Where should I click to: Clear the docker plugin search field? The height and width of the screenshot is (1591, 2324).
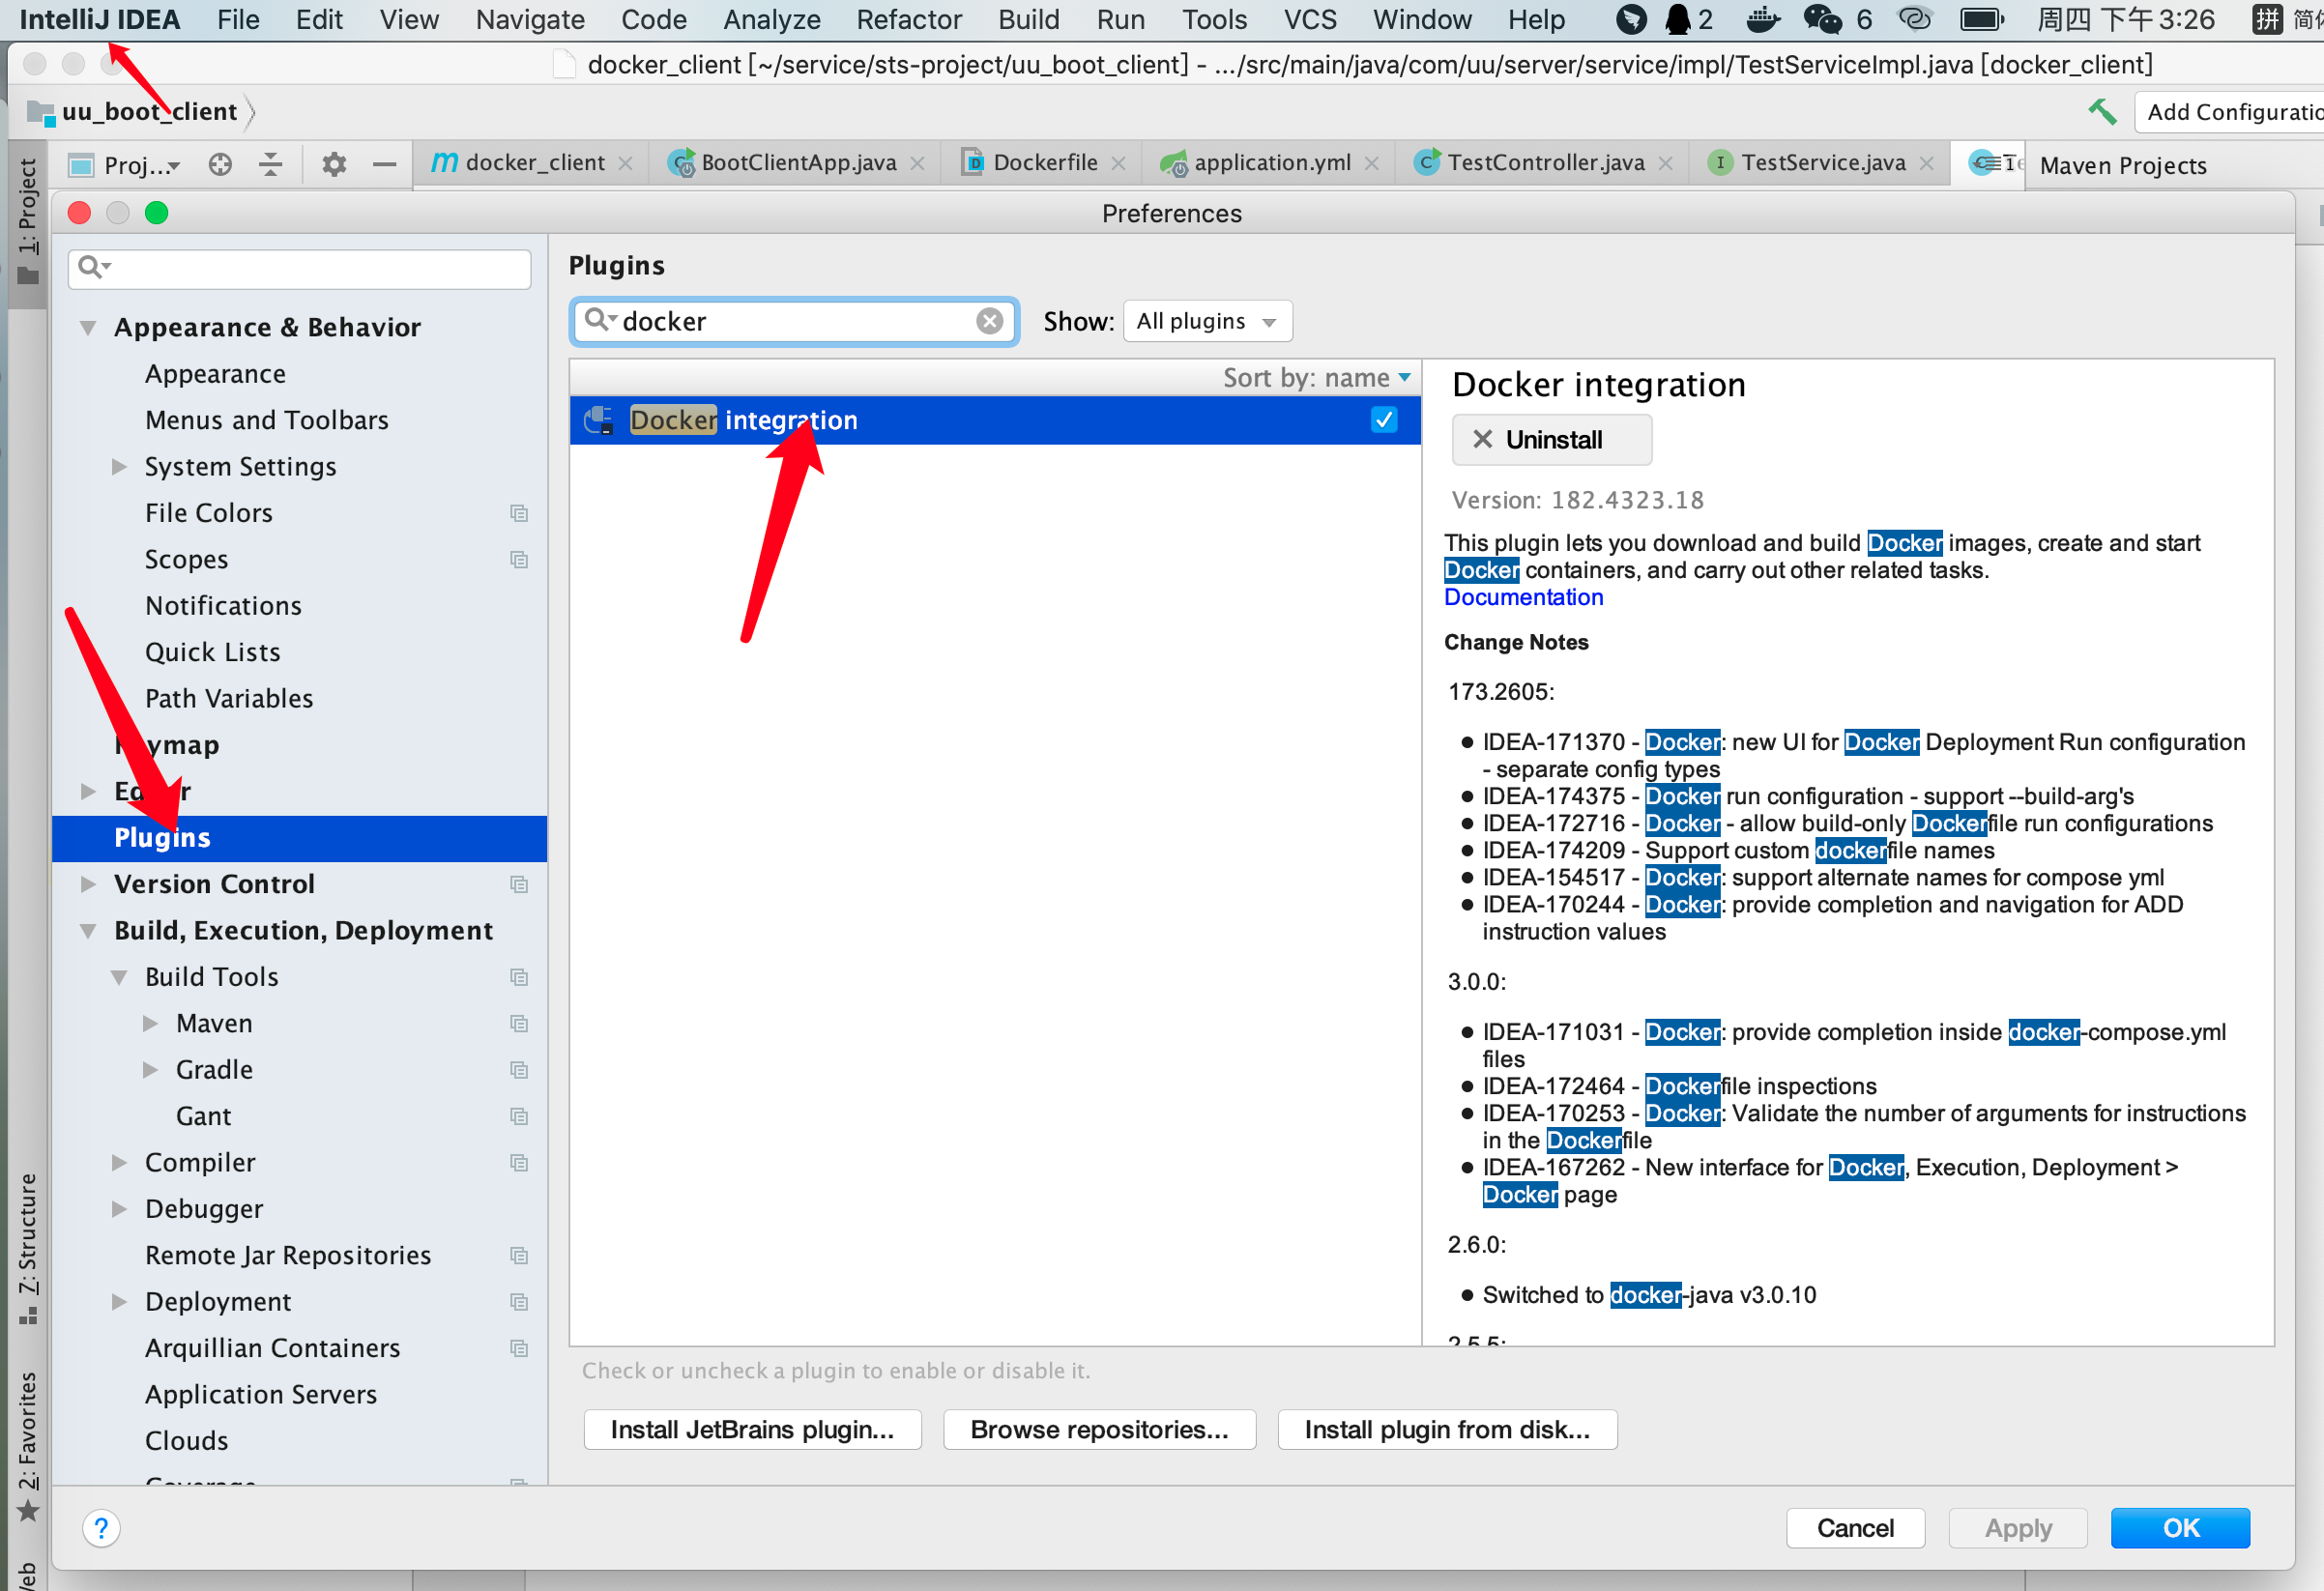(989, 321)
